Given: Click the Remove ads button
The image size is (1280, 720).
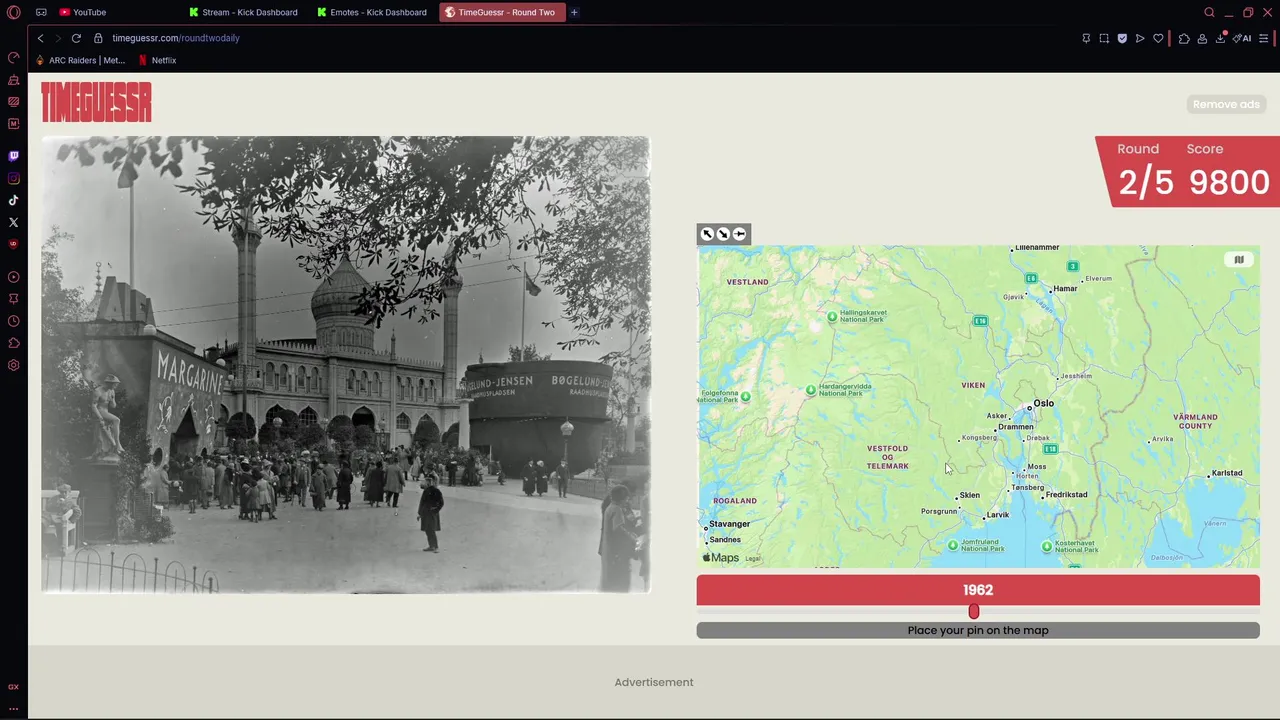Looking at the screenshot, I should click(1226, 104).
